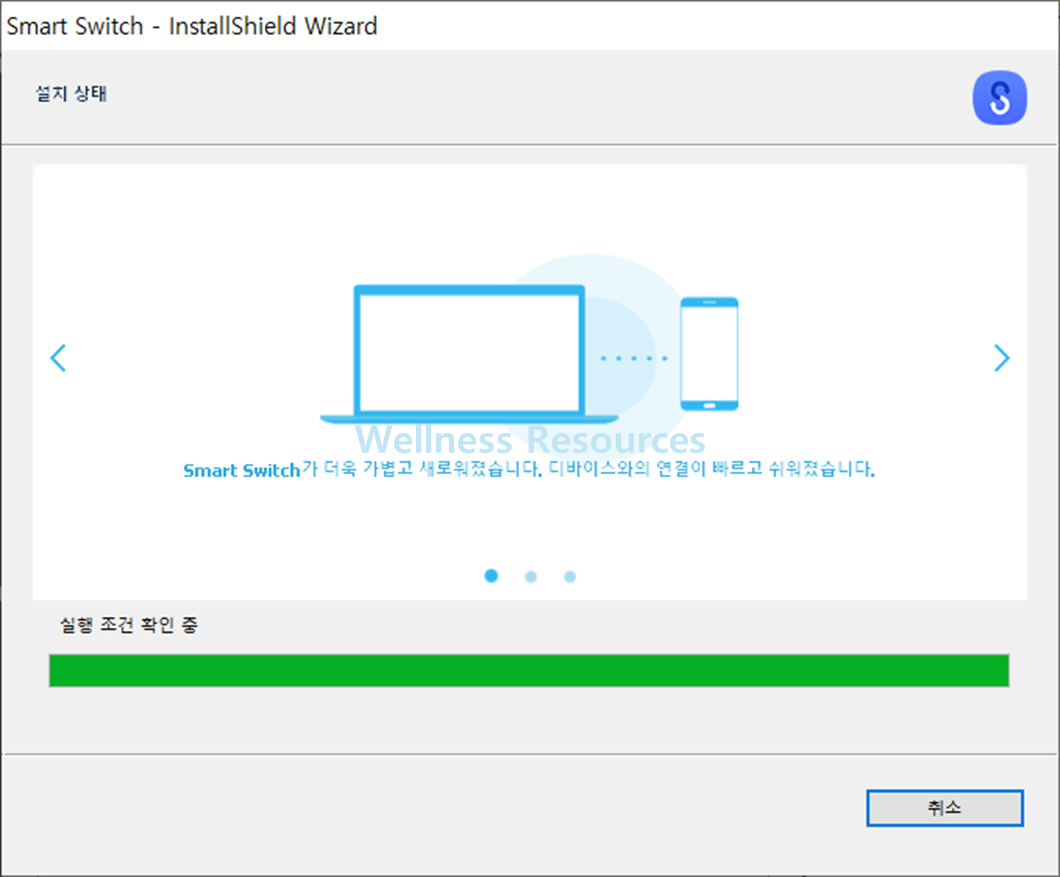Select the third carousel page dot
1060x877 pixels.
pyautogui.click(x=570, y=576)
